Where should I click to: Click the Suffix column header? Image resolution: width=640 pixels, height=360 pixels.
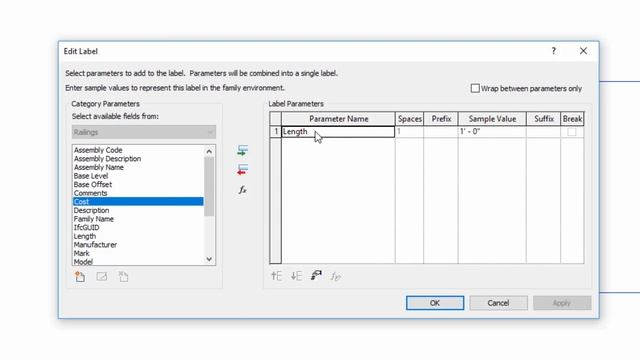pos(544,119)
